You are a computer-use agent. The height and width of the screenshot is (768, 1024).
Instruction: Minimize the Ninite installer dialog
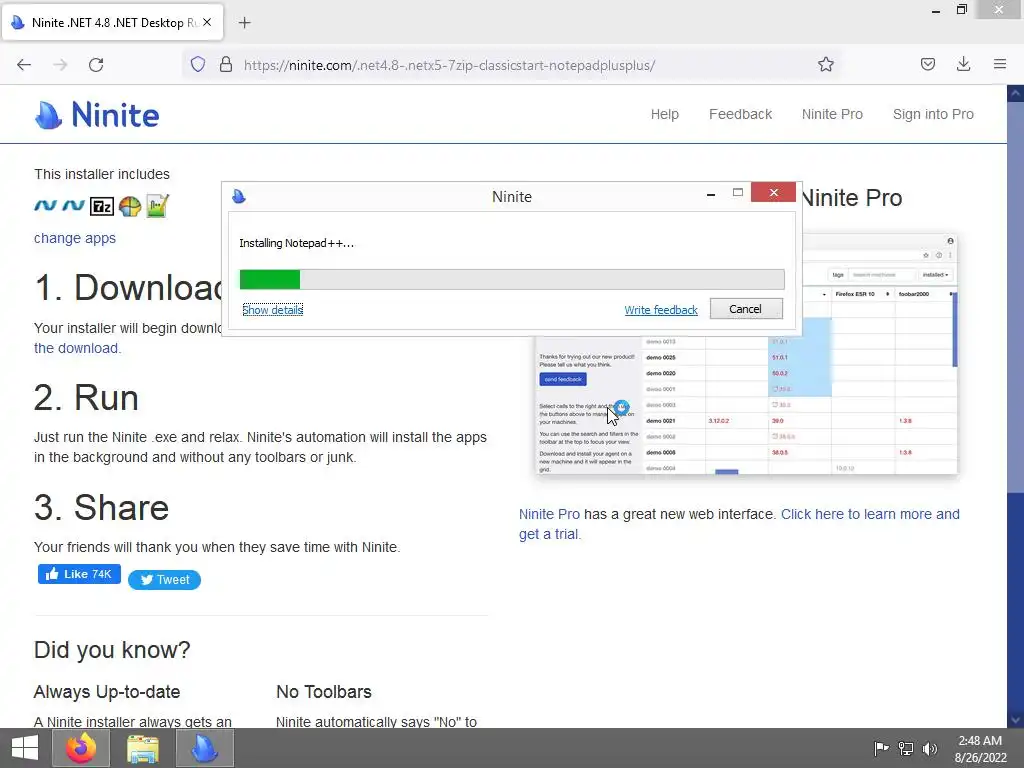point(711,194)
